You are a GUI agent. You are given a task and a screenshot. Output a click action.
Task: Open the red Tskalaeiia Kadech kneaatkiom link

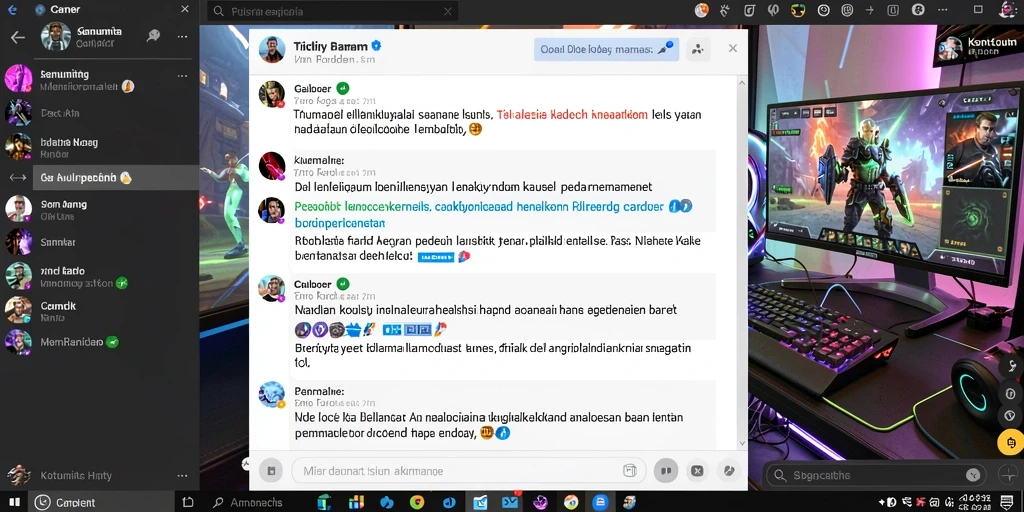[x=572, y=115]
